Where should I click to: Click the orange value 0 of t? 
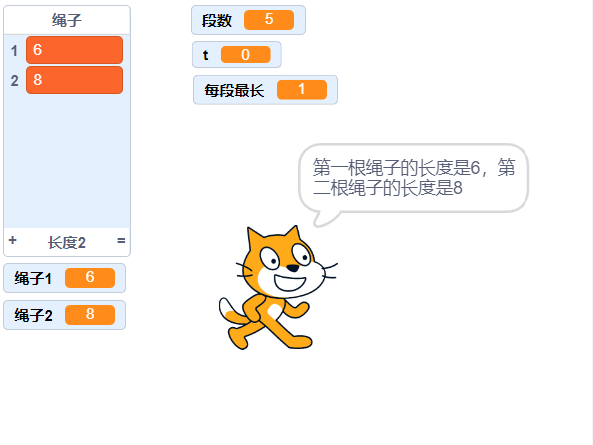pyautogui.click(x=245, y=54)
